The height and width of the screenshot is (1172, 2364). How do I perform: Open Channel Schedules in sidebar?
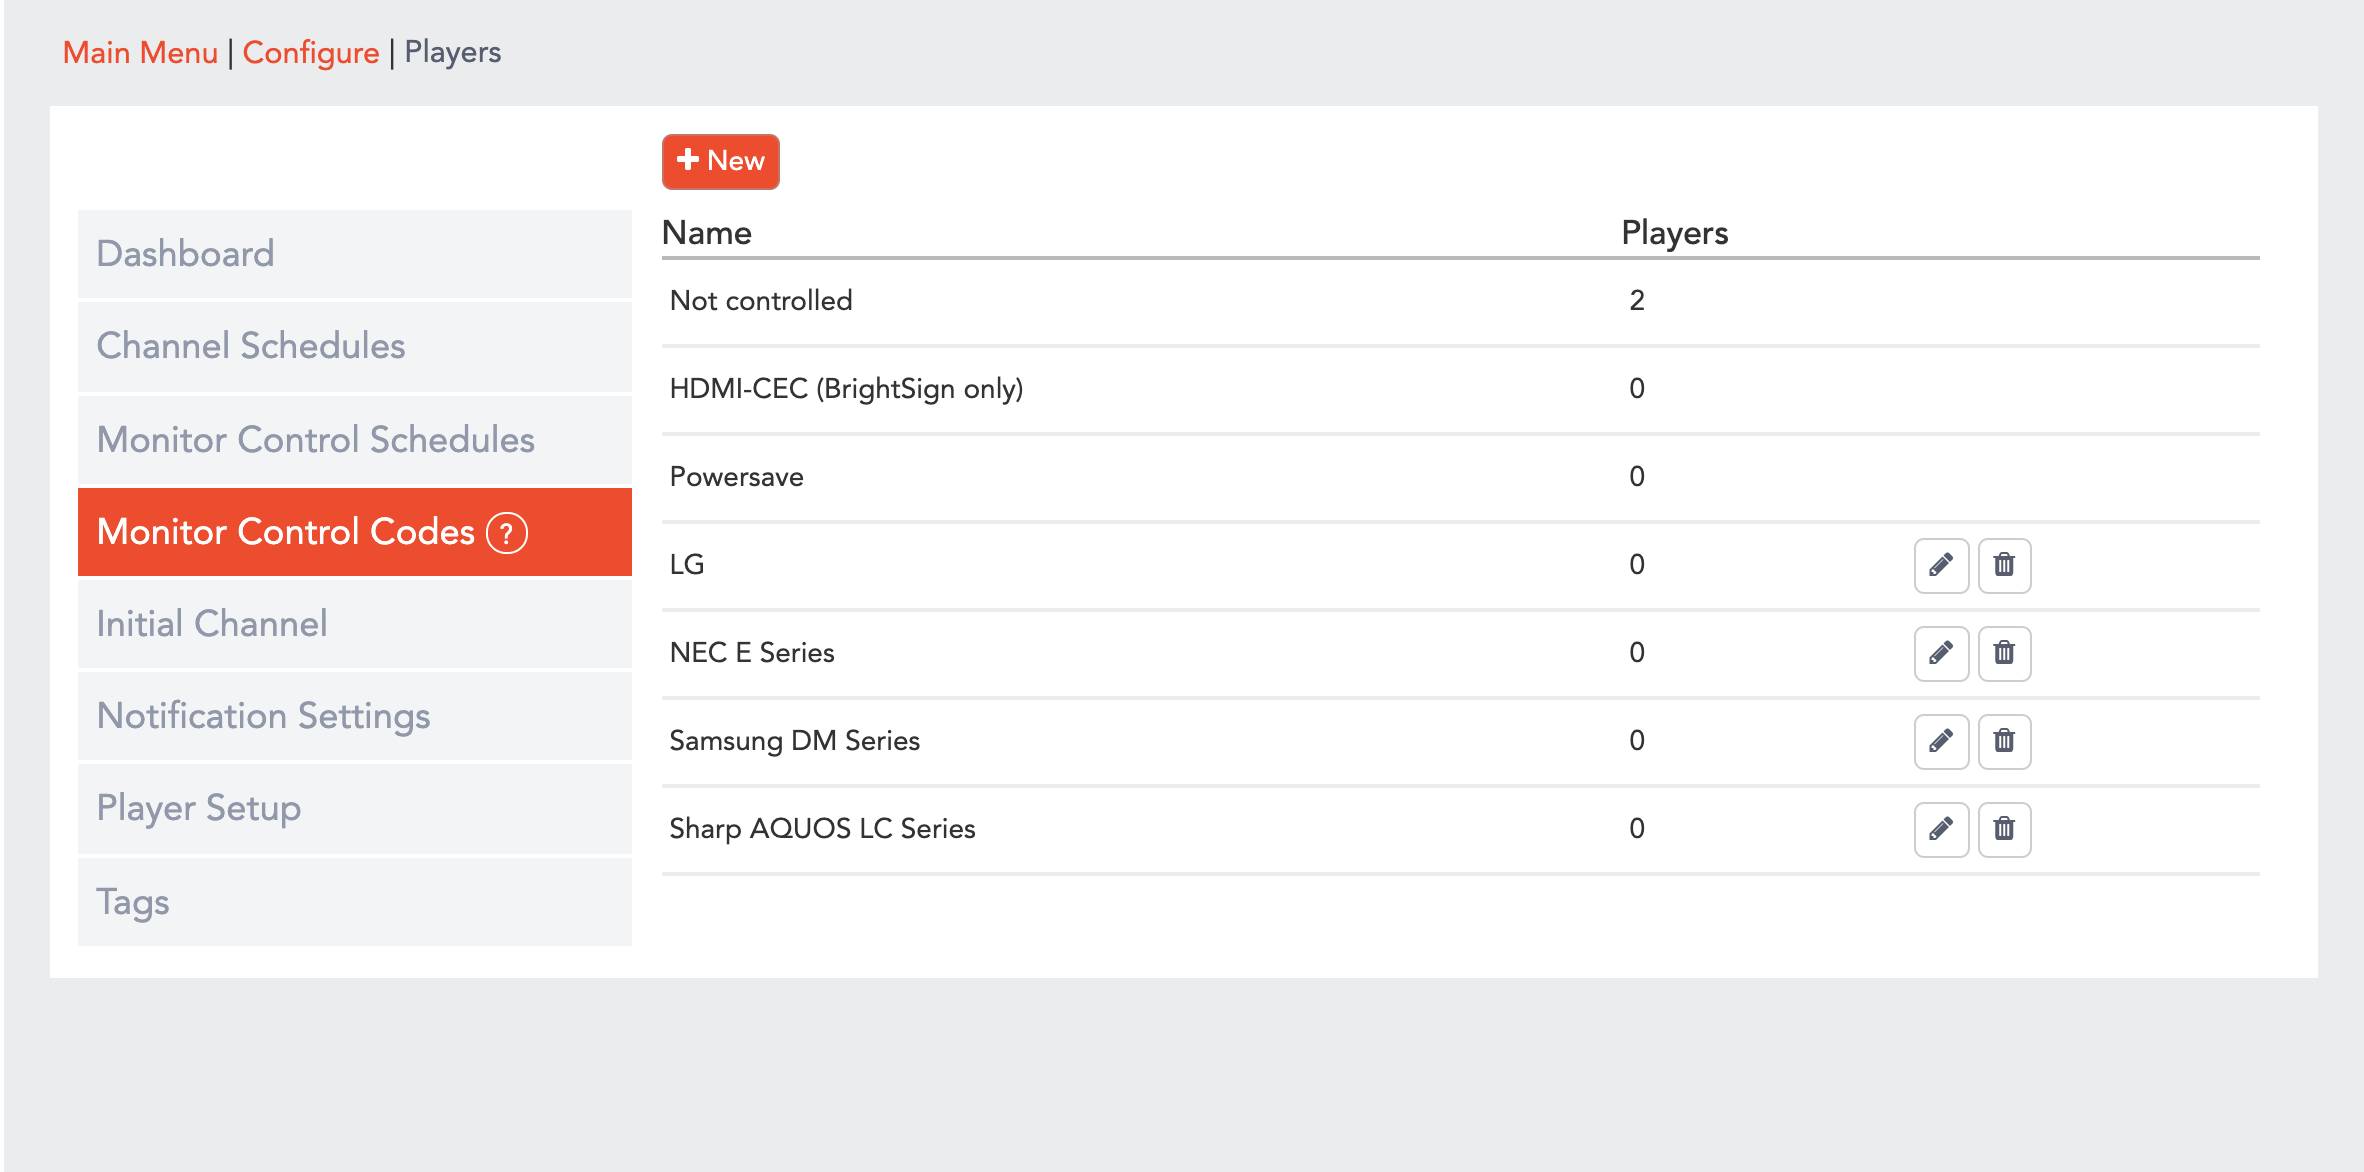[x=355, y=346]
